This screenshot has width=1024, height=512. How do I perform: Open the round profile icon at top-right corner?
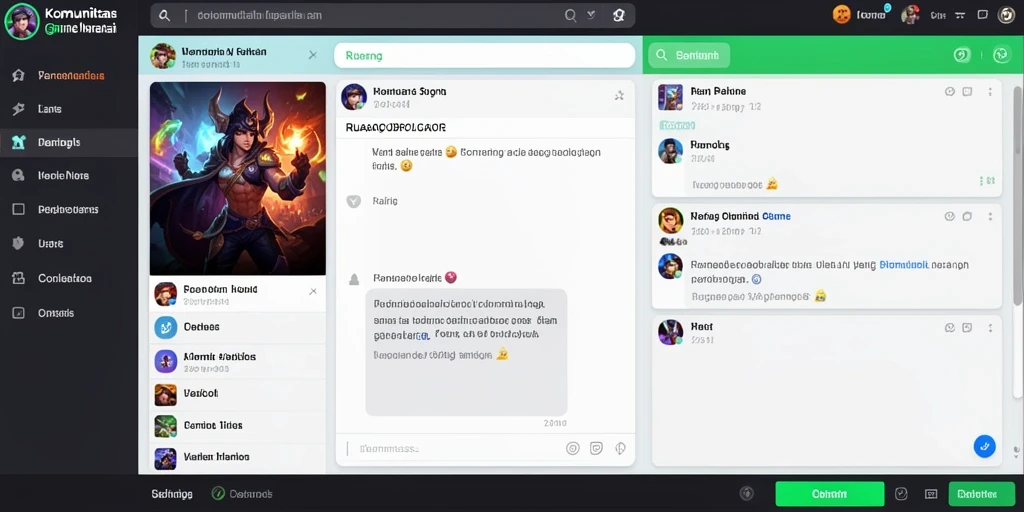1006,15
